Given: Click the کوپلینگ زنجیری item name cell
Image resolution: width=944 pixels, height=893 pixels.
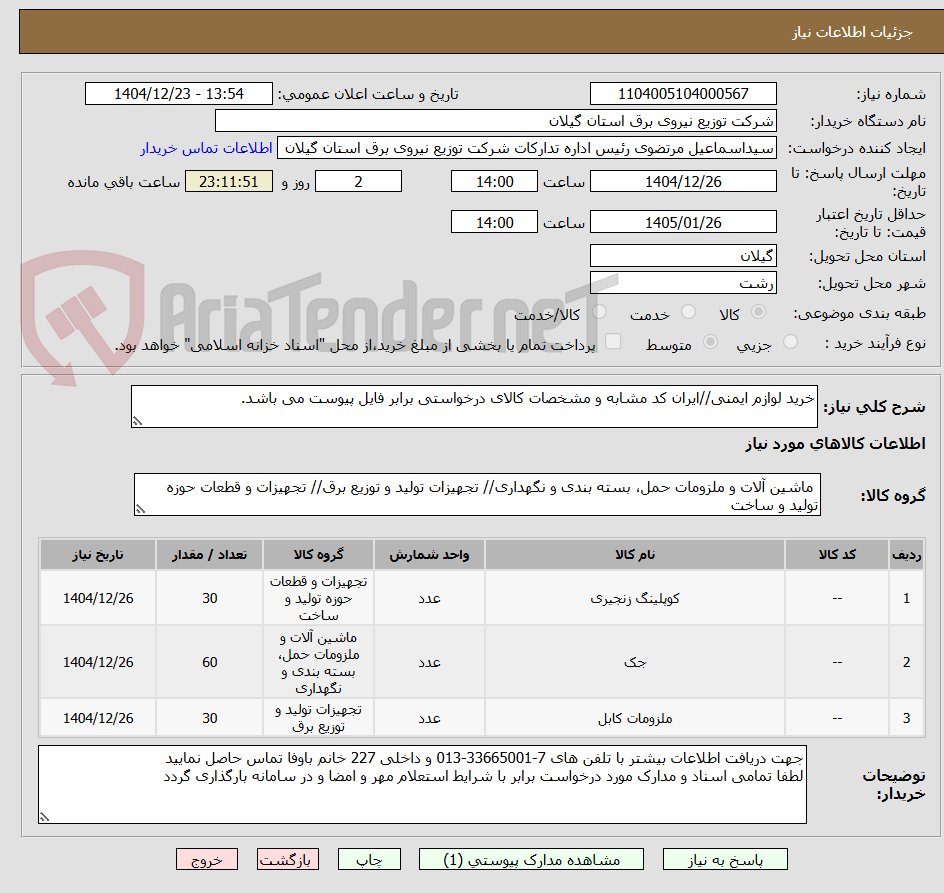Looking at the screenshot, I should [635, 598].
